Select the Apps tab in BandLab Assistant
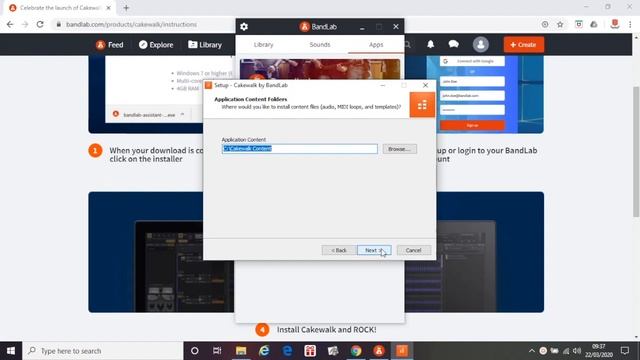The height and width of the screenshot is (360, 640). tap(376, 44)
